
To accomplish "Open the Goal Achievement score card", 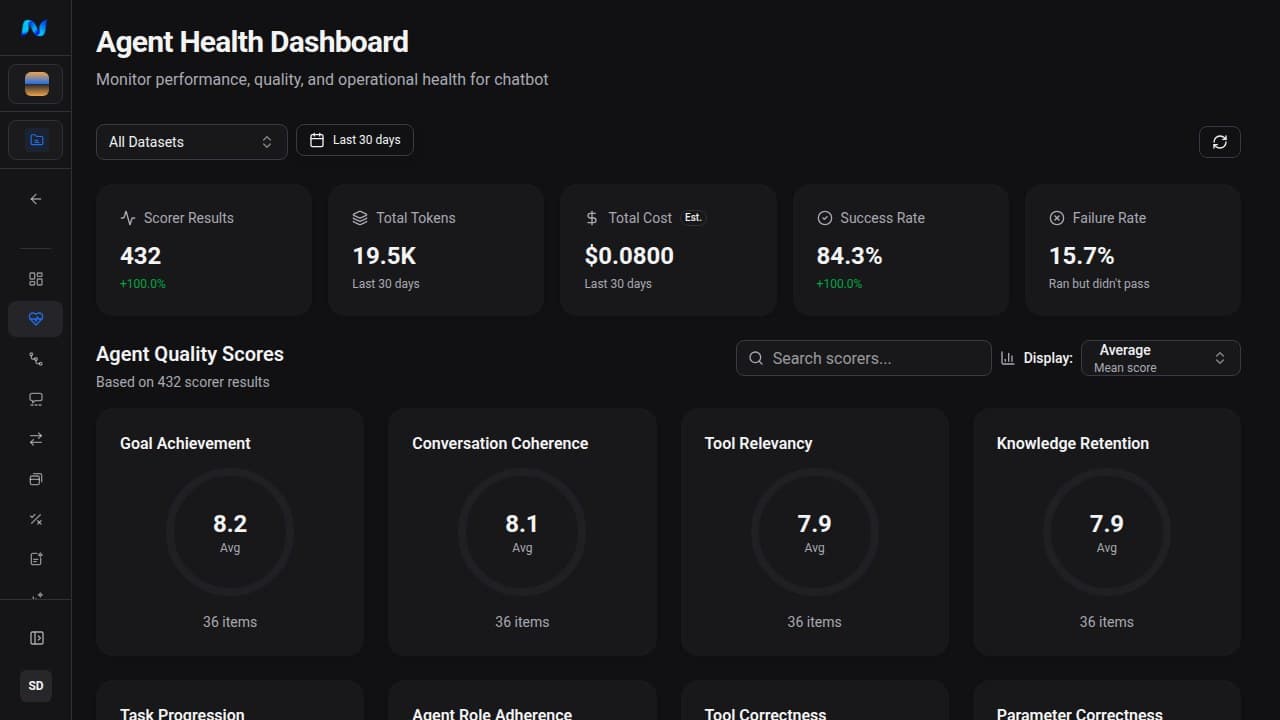I will tap(230, 532).
